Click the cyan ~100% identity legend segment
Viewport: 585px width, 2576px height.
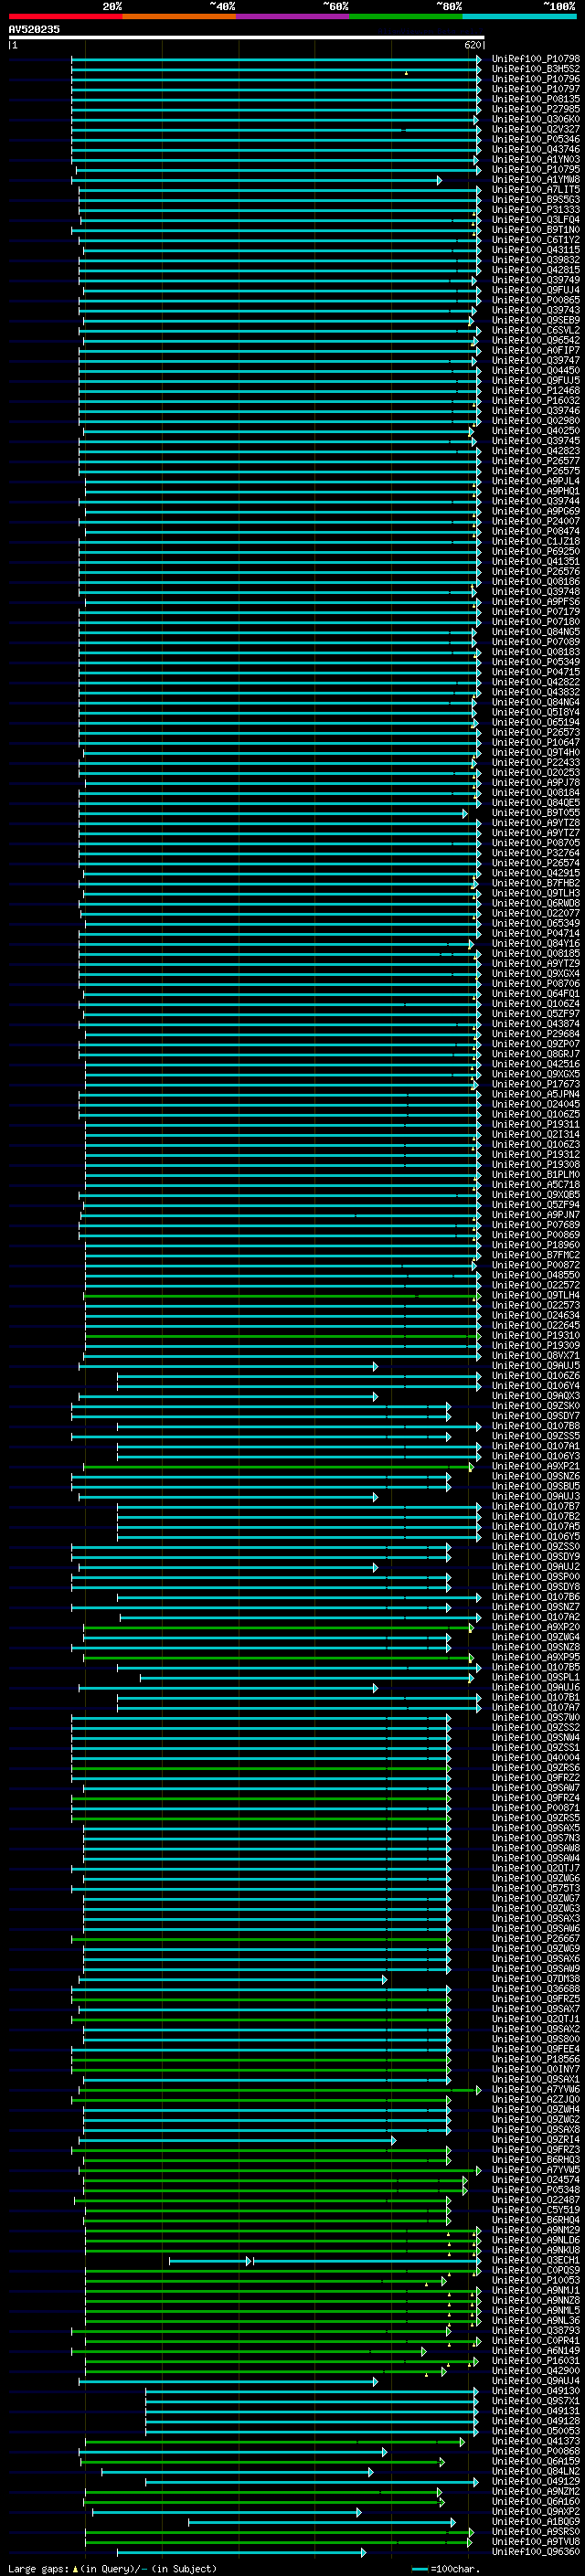point(519,16)
